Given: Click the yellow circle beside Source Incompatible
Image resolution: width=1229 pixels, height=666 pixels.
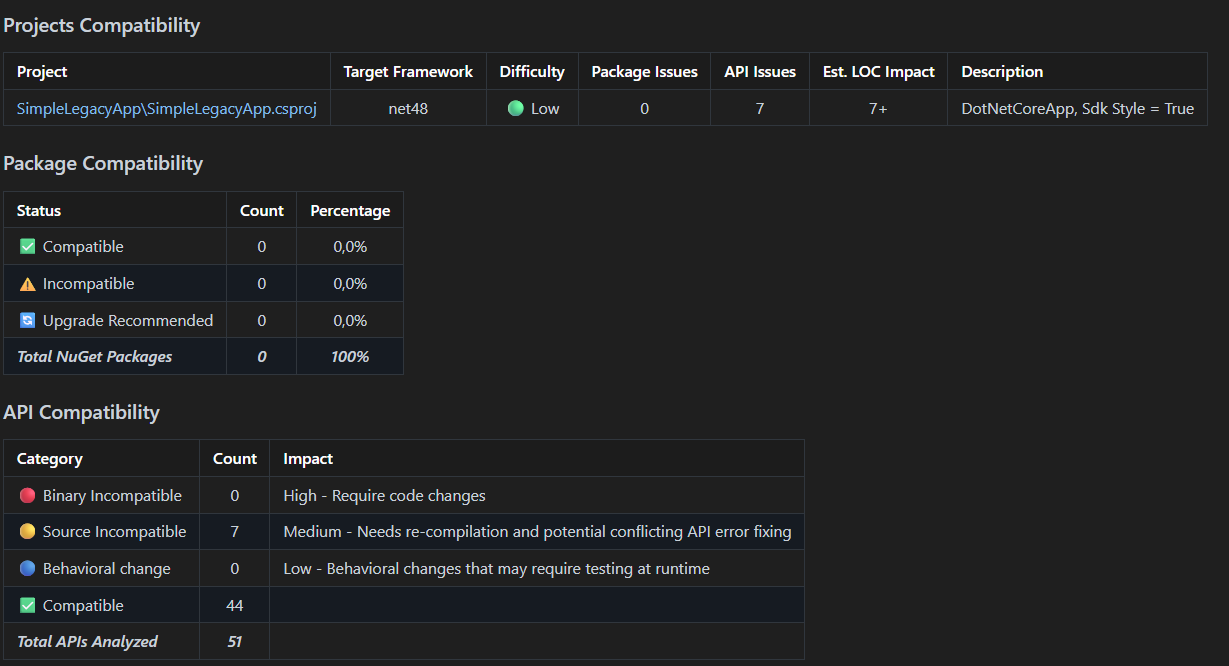Looking at the screenshot, I should (x=28, y=532).
